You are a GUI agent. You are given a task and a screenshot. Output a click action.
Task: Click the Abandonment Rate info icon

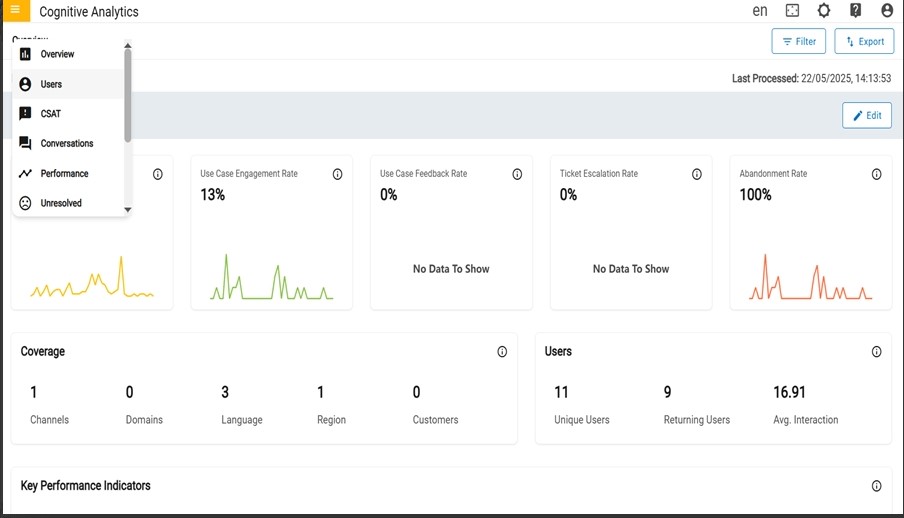(x=876, y=174)
